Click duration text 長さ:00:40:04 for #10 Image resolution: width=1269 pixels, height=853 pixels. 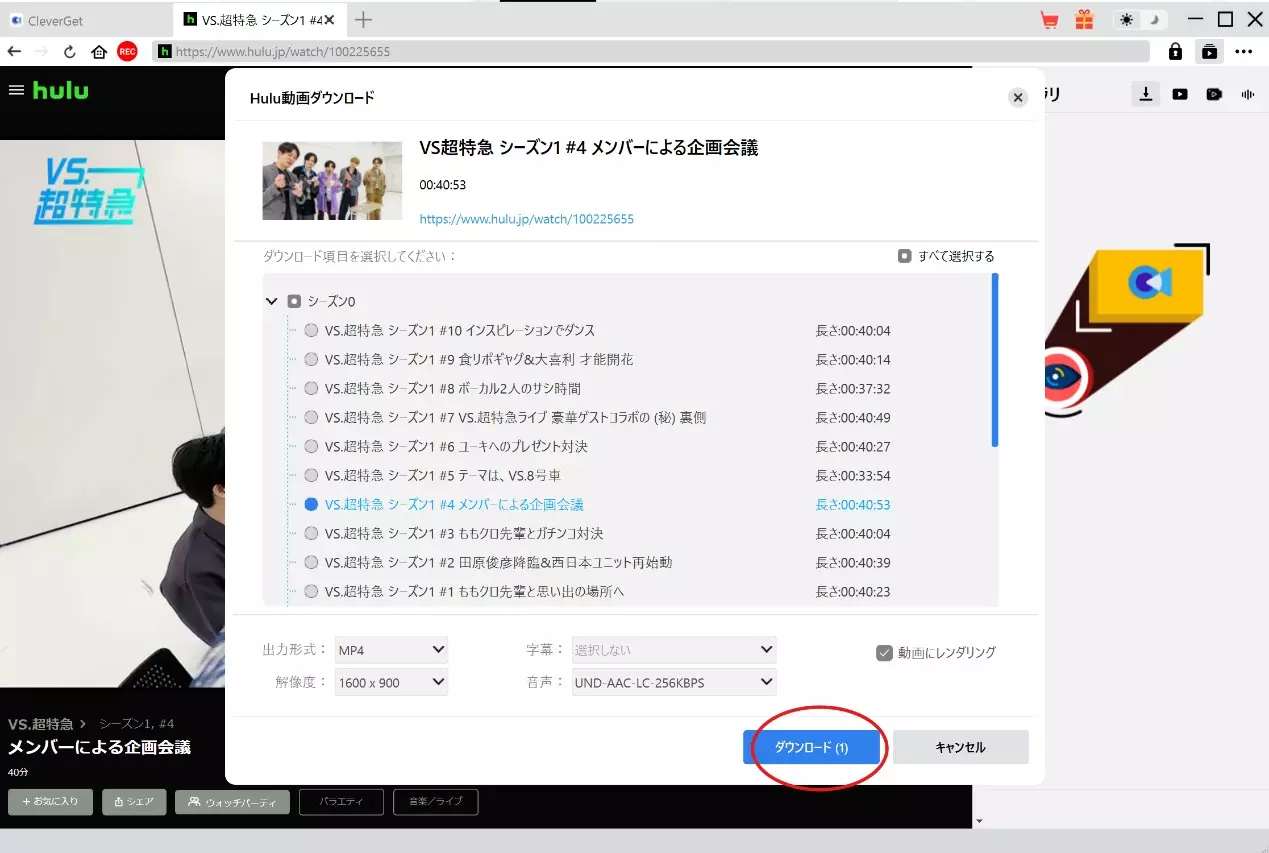click(853, 331)
